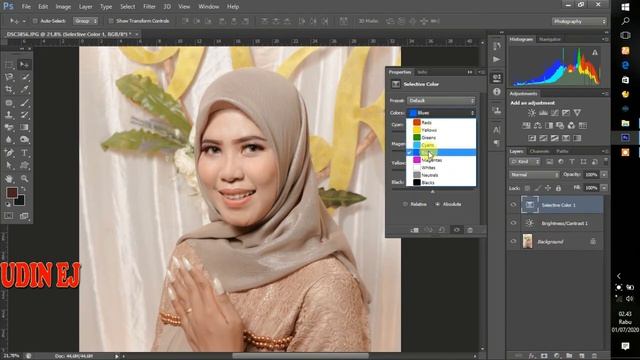Reset adjustment defaults in Properties panel

tap(442, 230)
